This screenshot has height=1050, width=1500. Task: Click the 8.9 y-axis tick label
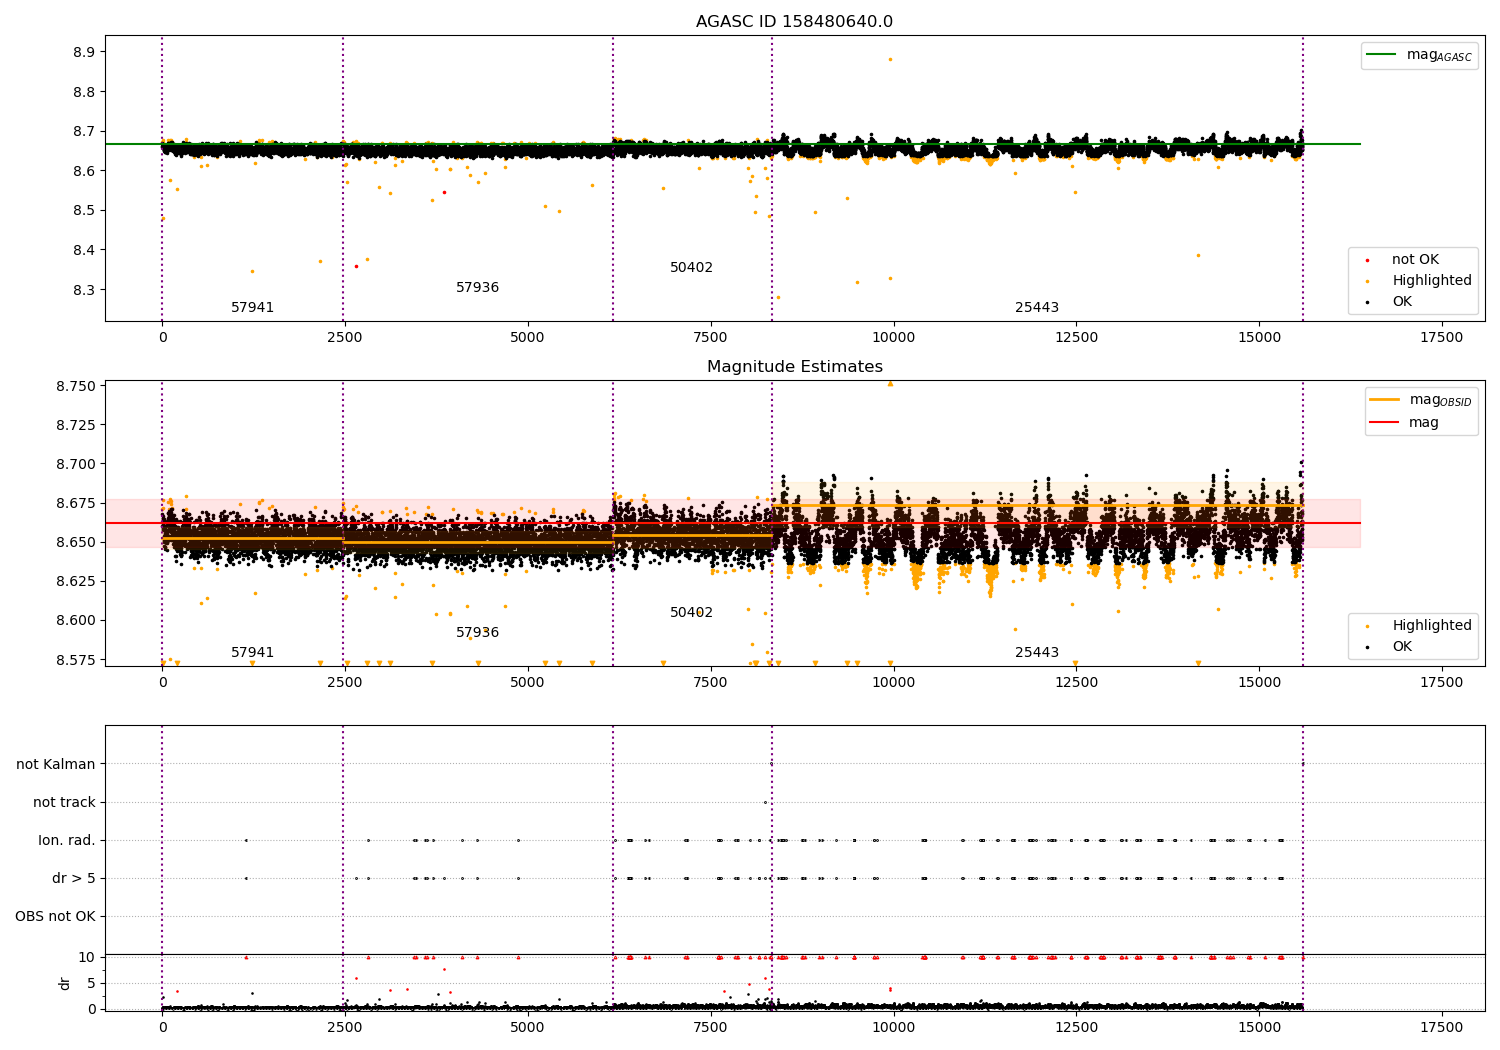83,52
